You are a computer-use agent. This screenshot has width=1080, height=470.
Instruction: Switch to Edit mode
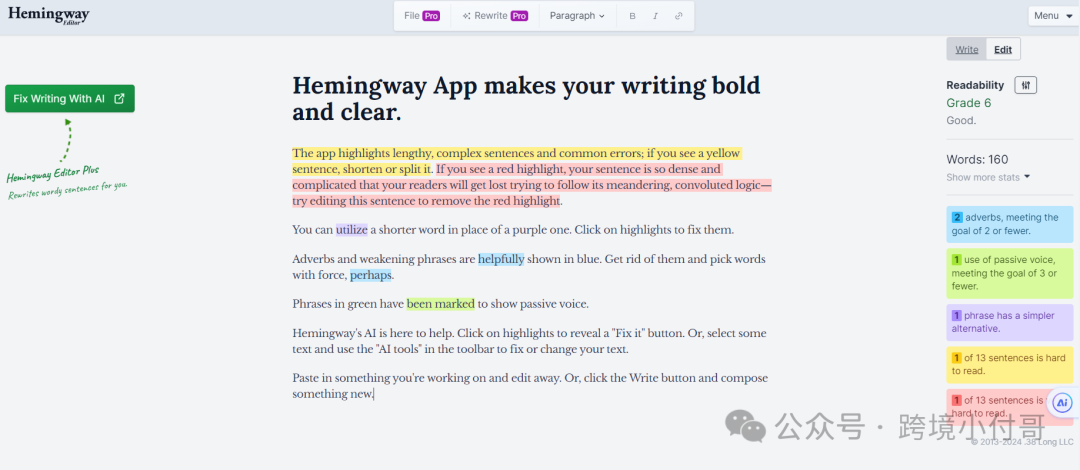[x=1003, y=50]
